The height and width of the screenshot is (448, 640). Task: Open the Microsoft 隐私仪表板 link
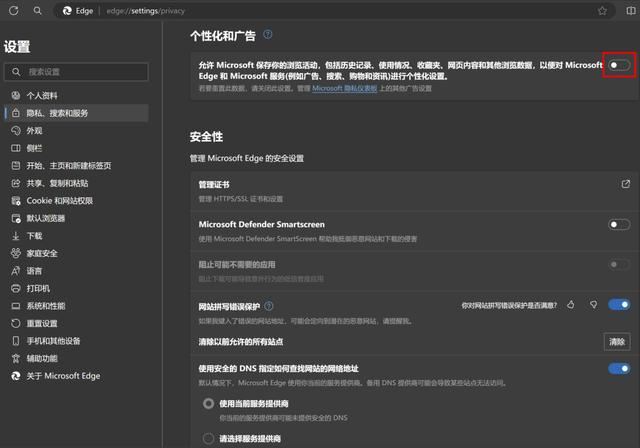coord(344,88)
